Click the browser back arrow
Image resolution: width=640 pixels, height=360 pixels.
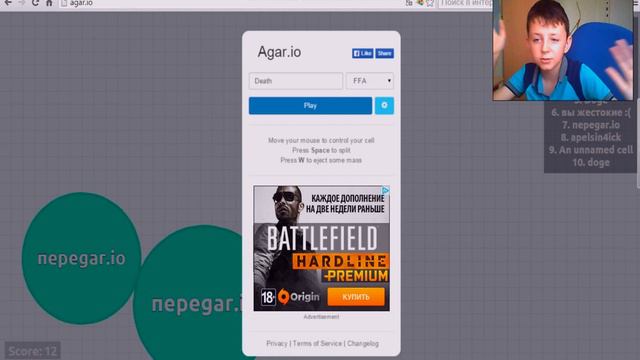8,3
